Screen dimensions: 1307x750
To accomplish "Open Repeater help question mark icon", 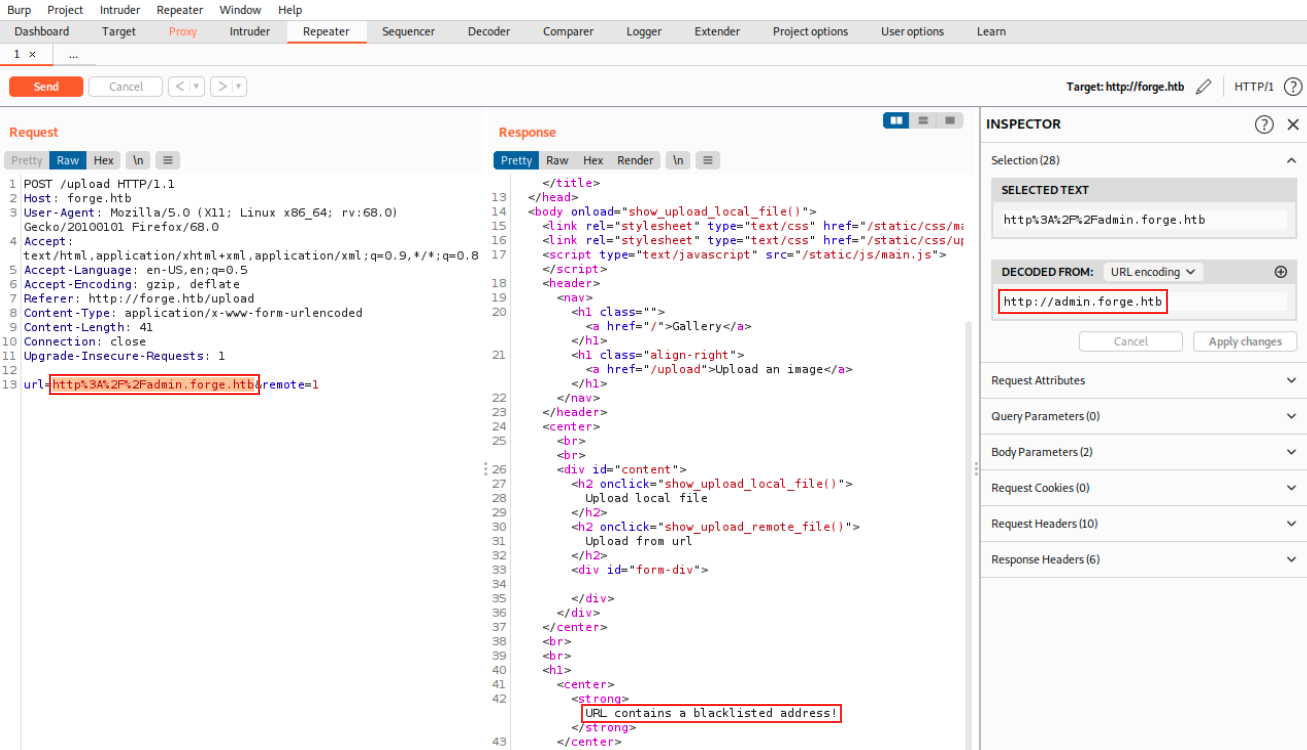I will [1292, 87].
